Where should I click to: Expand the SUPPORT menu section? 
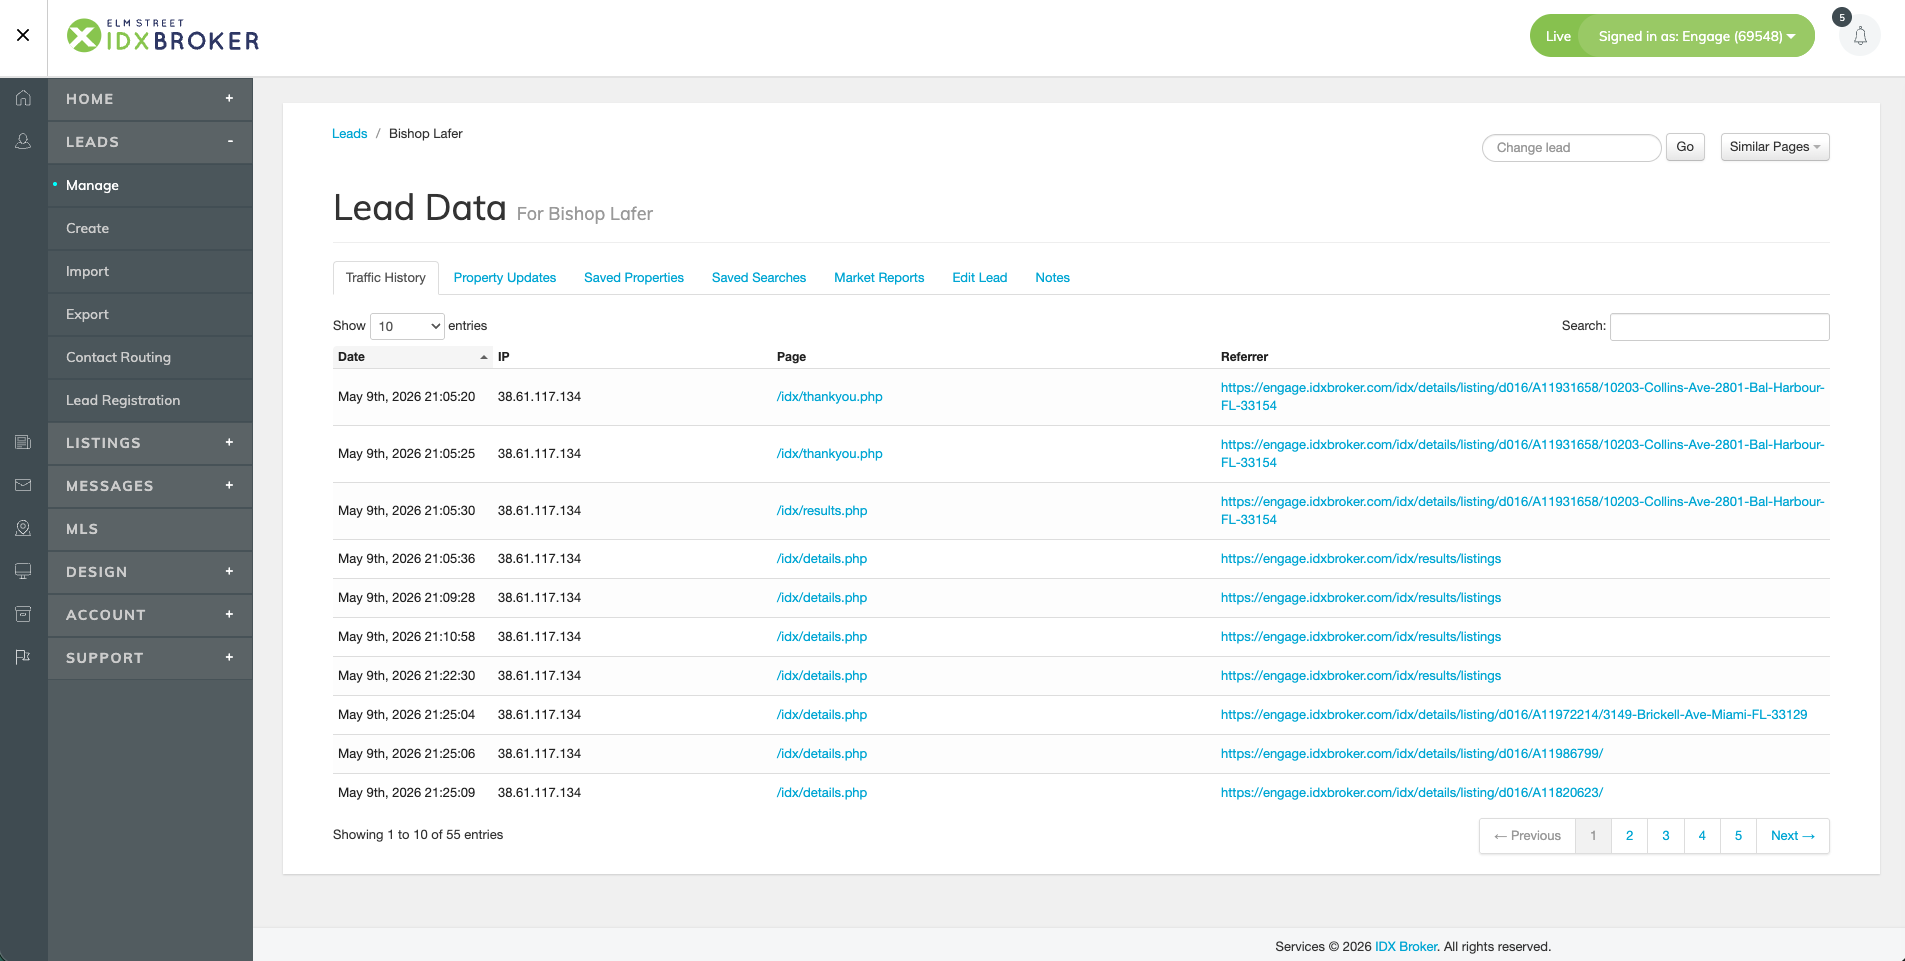[x=150, y=658]
